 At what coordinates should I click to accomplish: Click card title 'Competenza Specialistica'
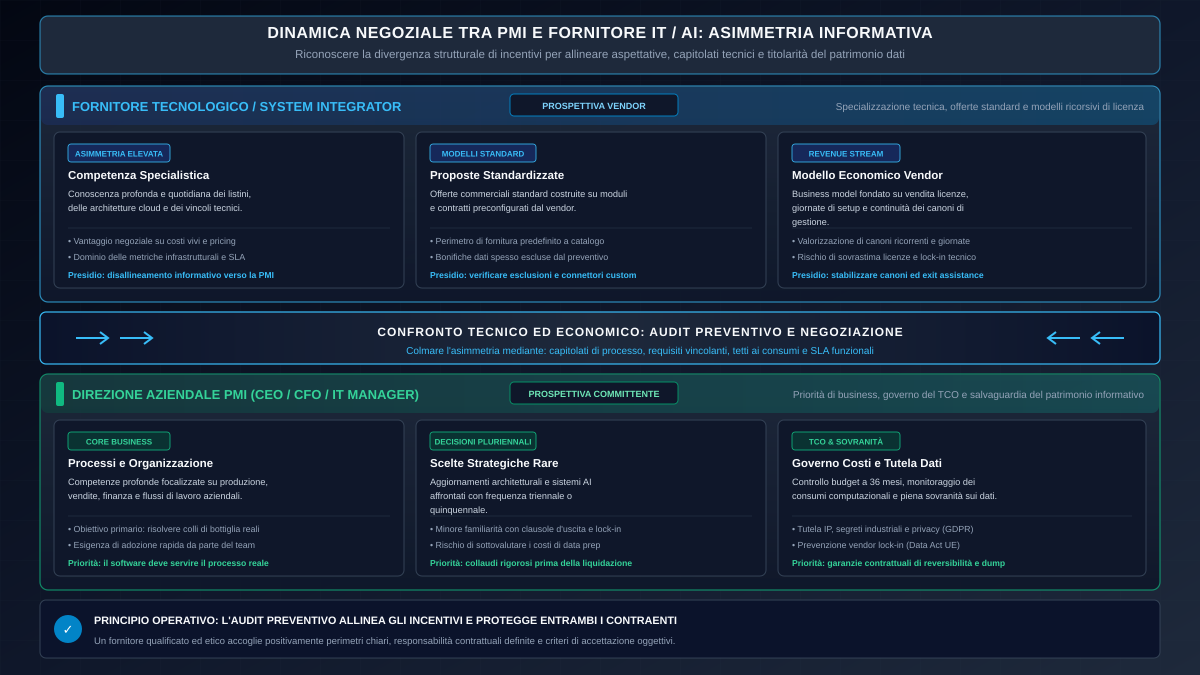pyautogui.click(x=139, y=175)
